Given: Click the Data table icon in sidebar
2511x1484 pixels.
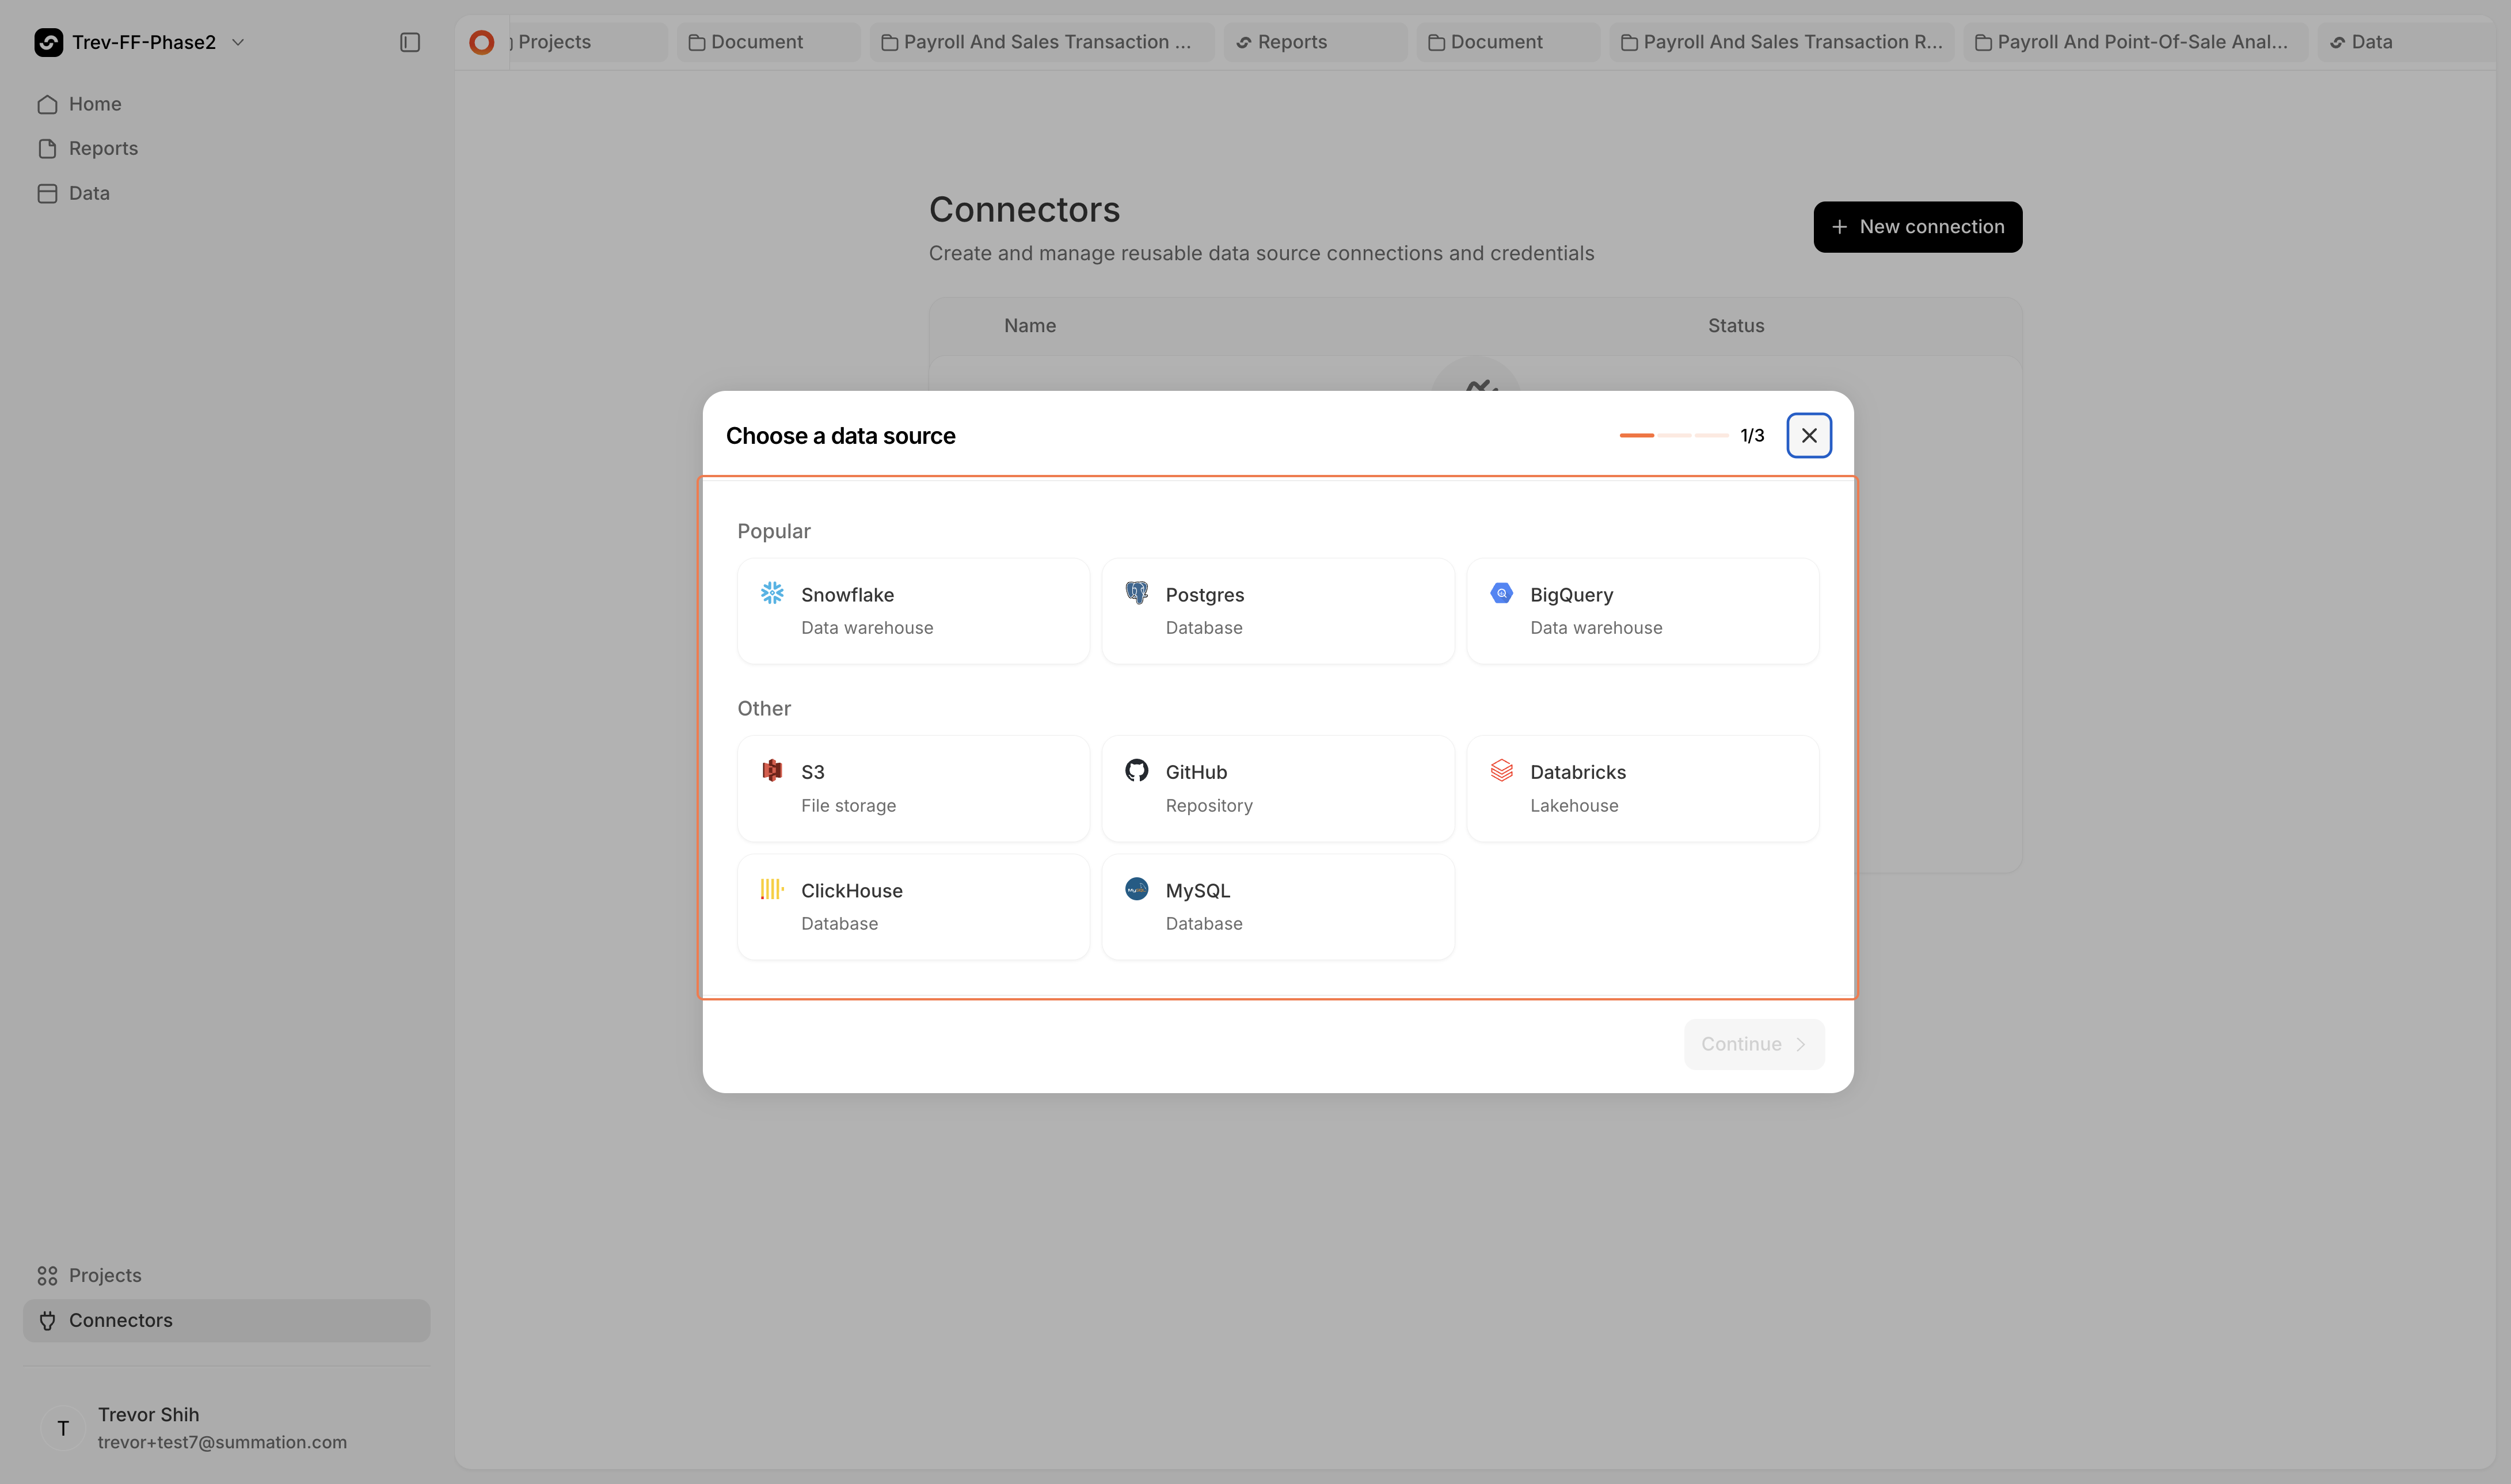Looking at the screenshot, I should (47, 193).
